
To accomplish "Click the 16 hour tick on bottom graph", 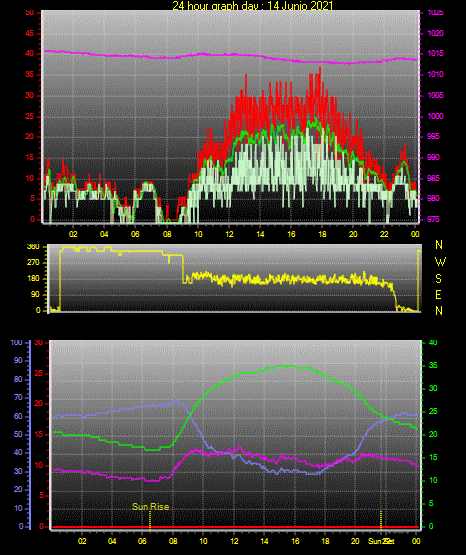I will [x=295, y=541].
